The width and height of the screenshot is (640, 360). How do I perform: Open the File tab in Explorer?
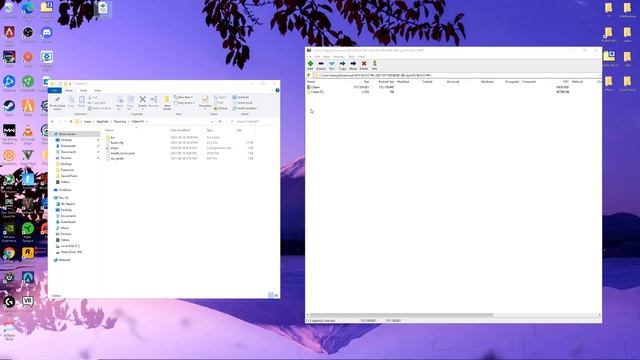pos(55,90)
